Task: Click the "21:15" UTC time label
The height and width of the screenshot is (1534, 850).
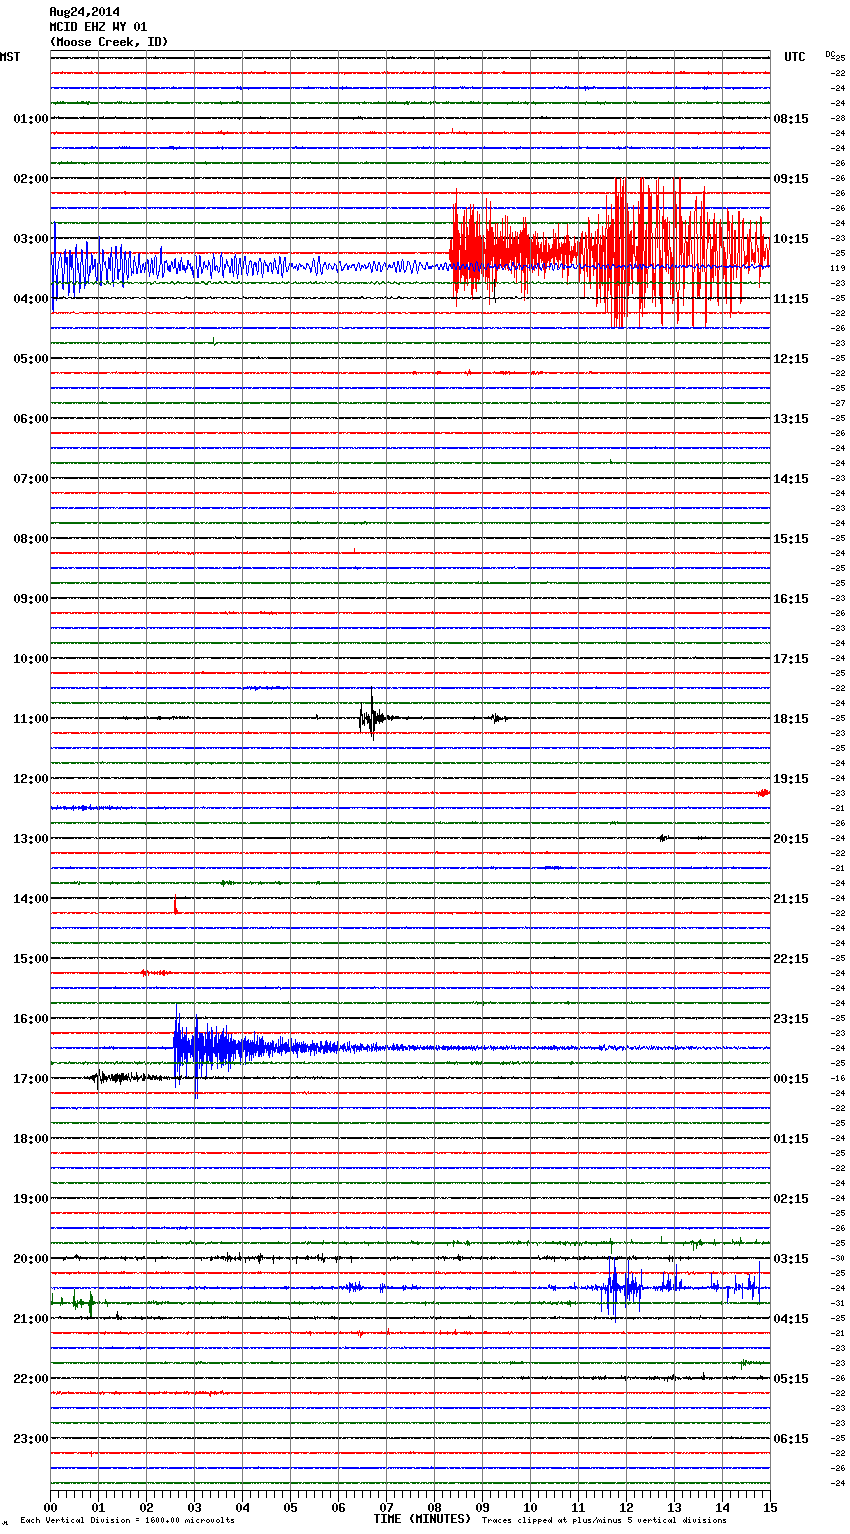Action: (791, 898)
